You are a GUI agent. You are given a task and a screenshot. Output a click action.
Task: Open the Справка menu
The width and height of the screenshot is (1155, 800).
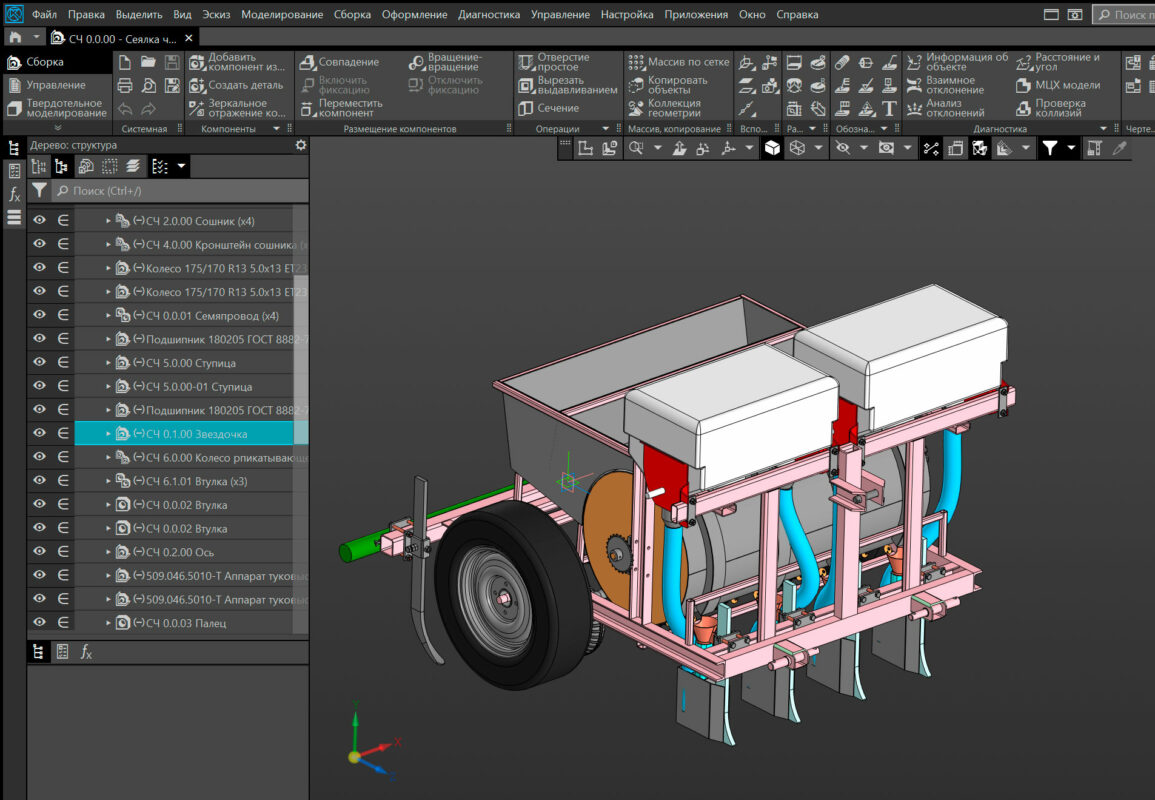797,14
